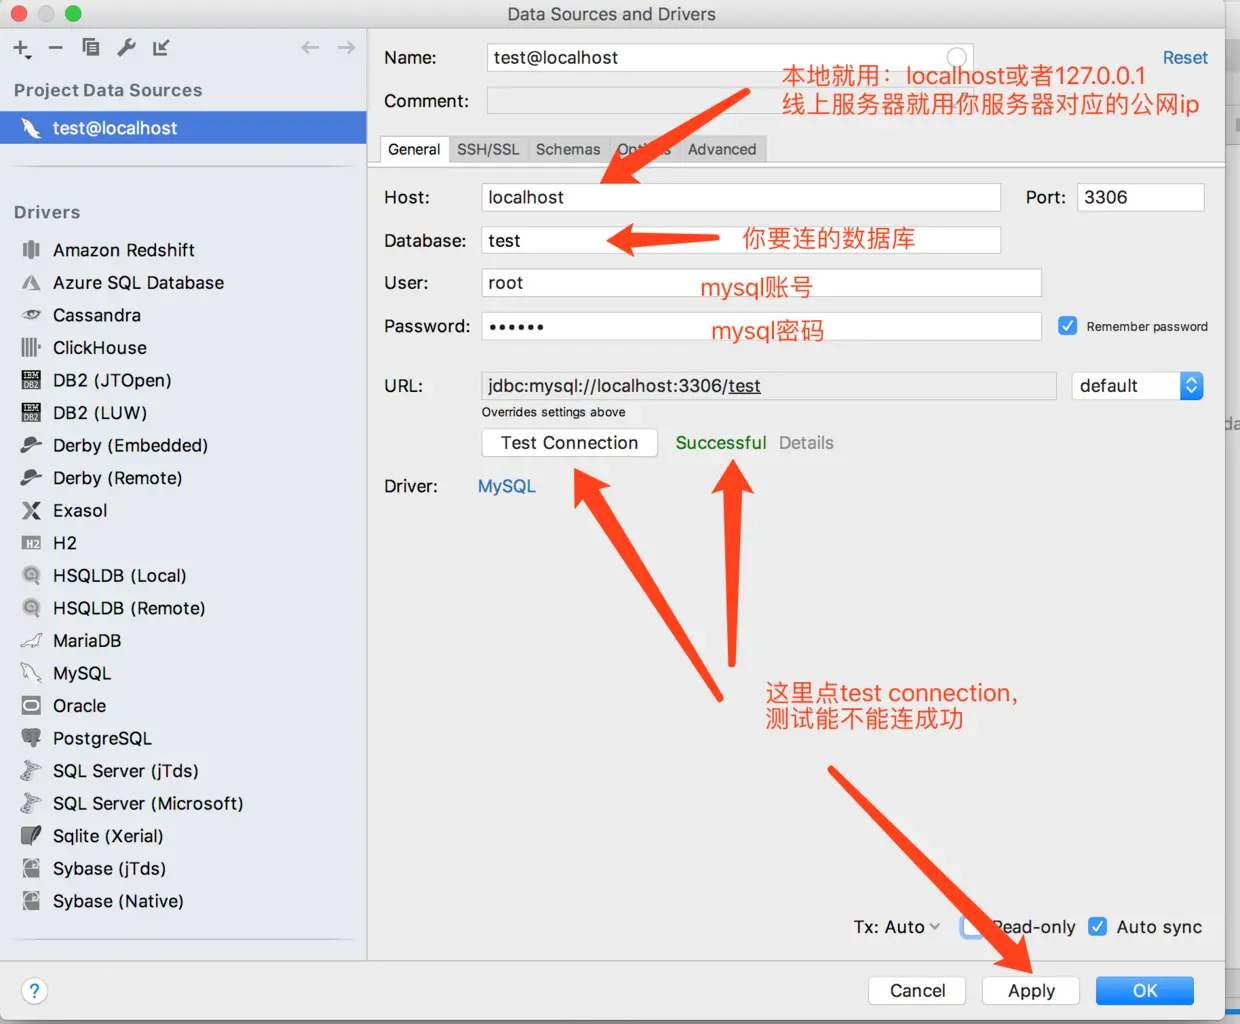The height and width of the screenshot is (1024, 1240).
Task: Click the Cancel button
Action: 917,990
